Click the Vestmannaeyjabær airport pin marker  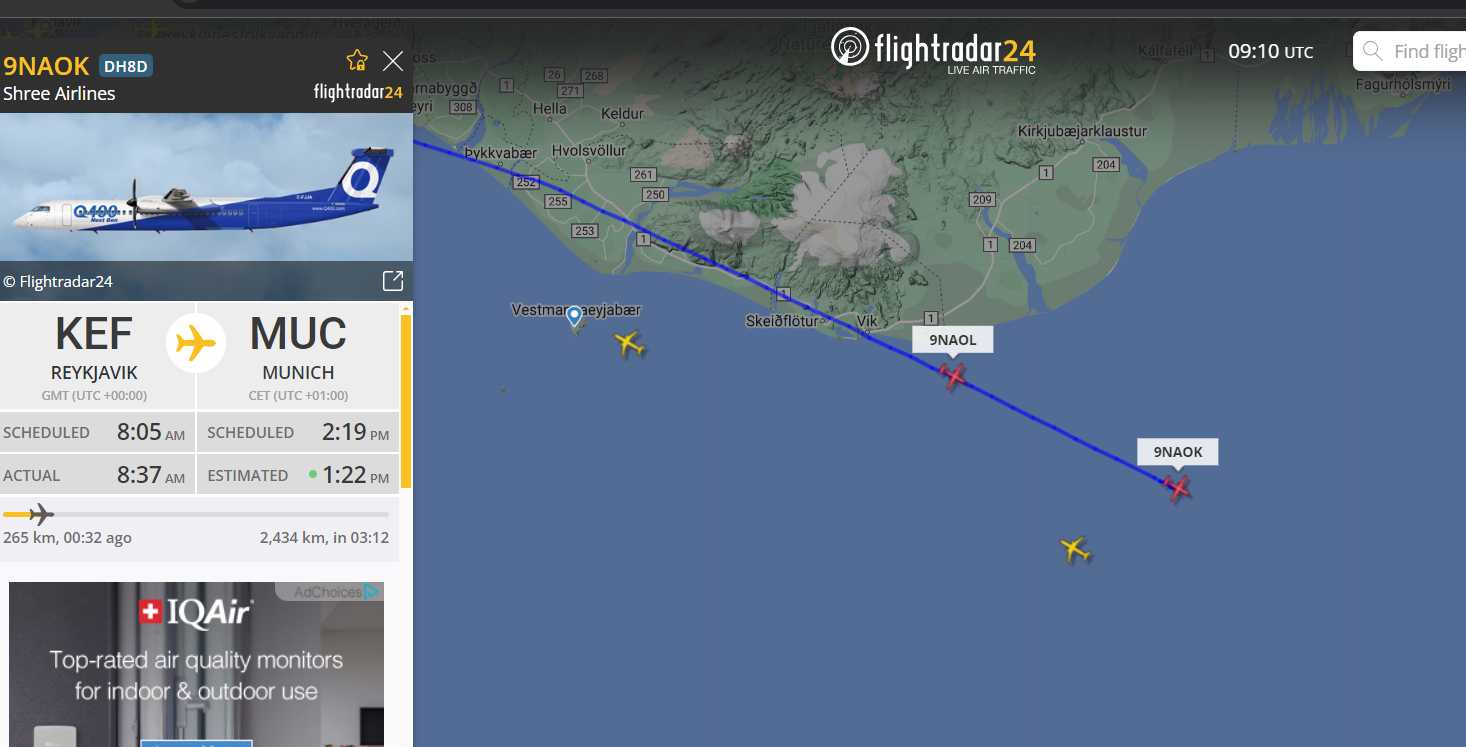point(574,318)
